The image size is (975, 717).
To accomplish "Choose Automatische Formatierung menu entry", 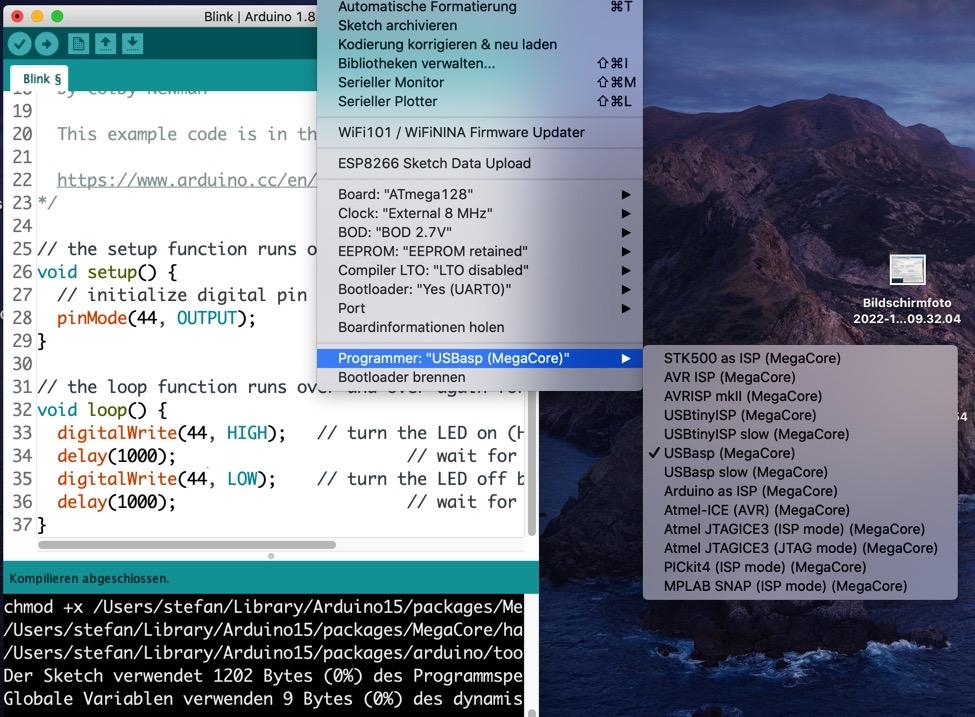I will pyautogui.click(x=479, y=7).
